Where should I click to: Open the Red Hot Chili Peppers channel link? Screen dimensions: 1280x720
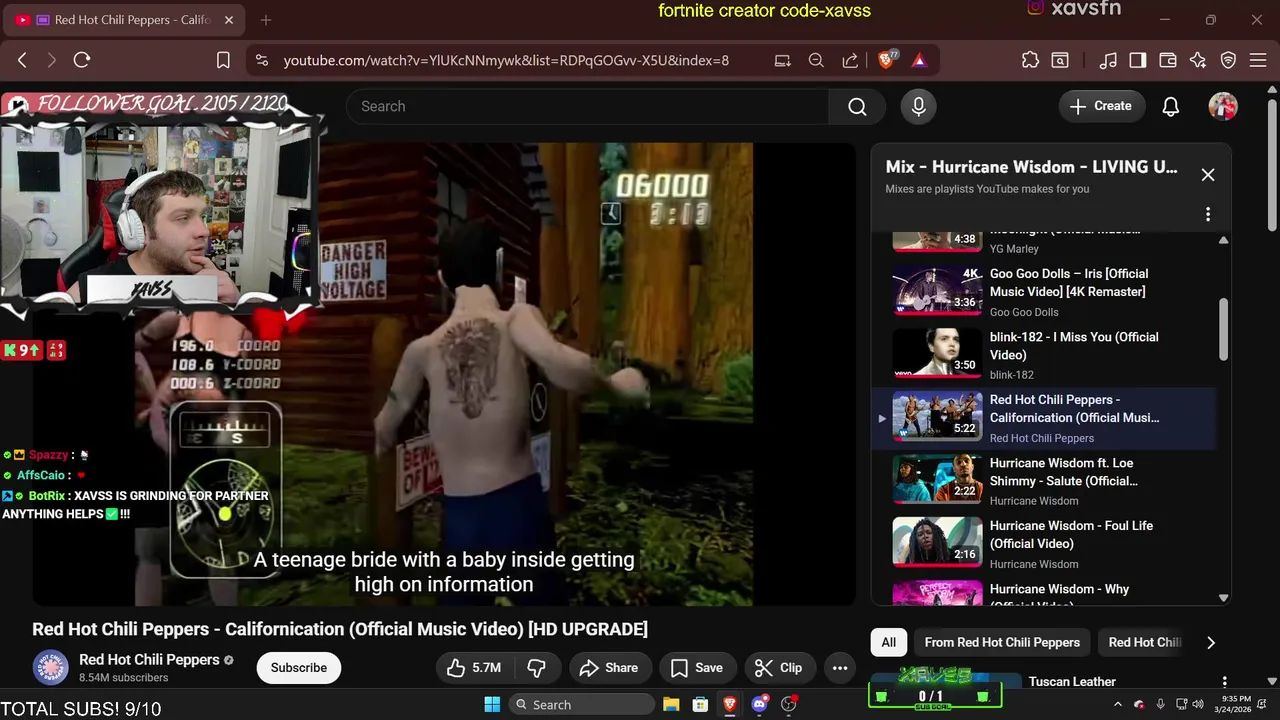click(x=149, y=659)
